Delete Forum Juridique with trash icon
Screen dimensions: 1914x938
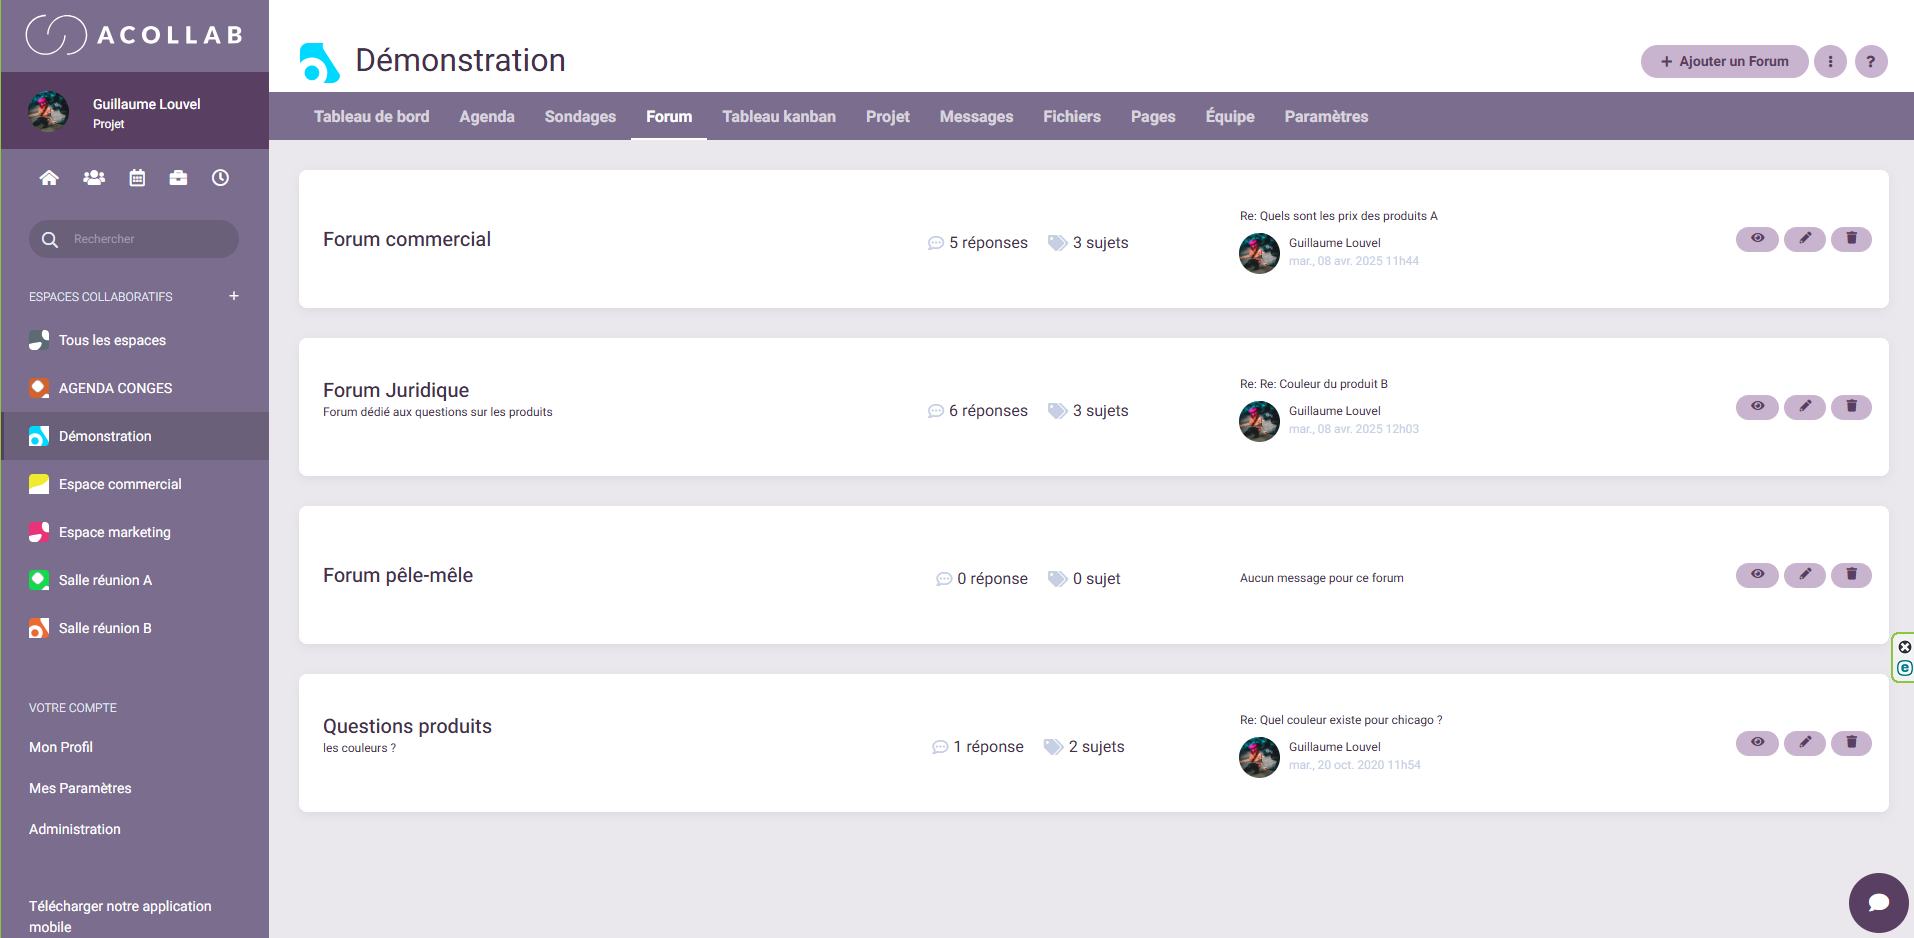coord(1850,407)
